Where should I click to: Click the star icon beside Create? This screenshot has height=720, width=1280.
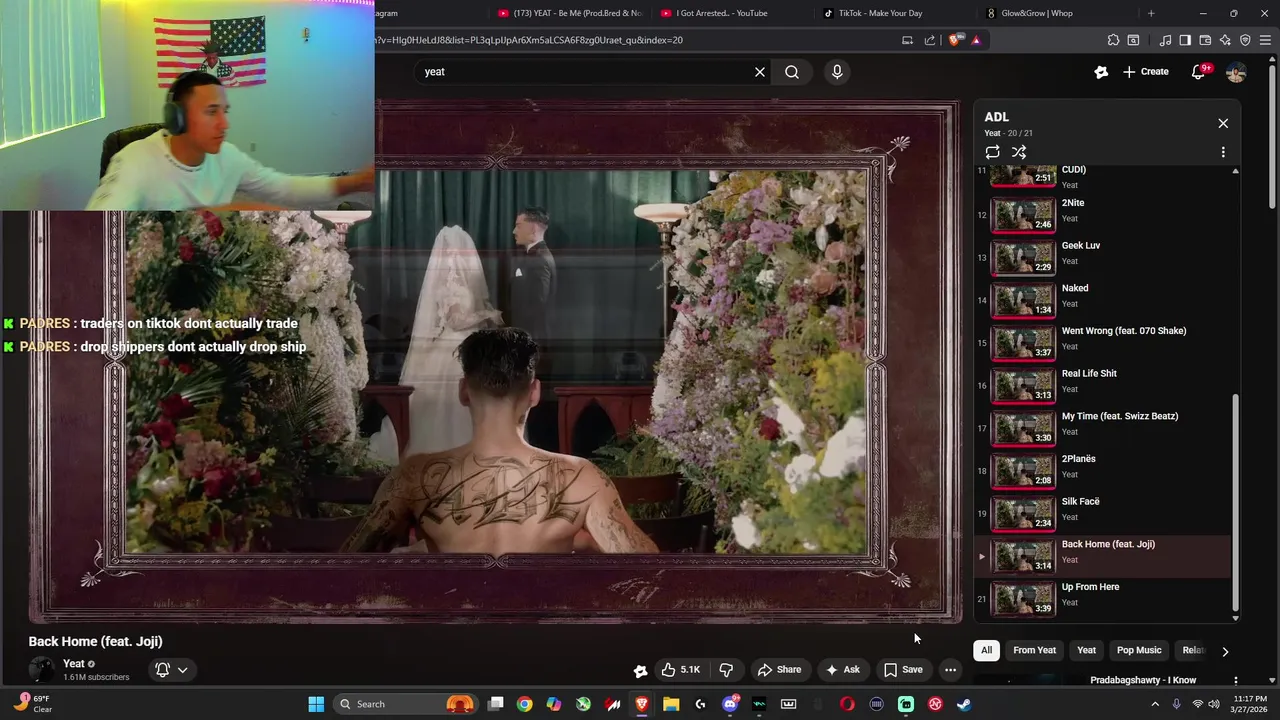(1101, 72)
